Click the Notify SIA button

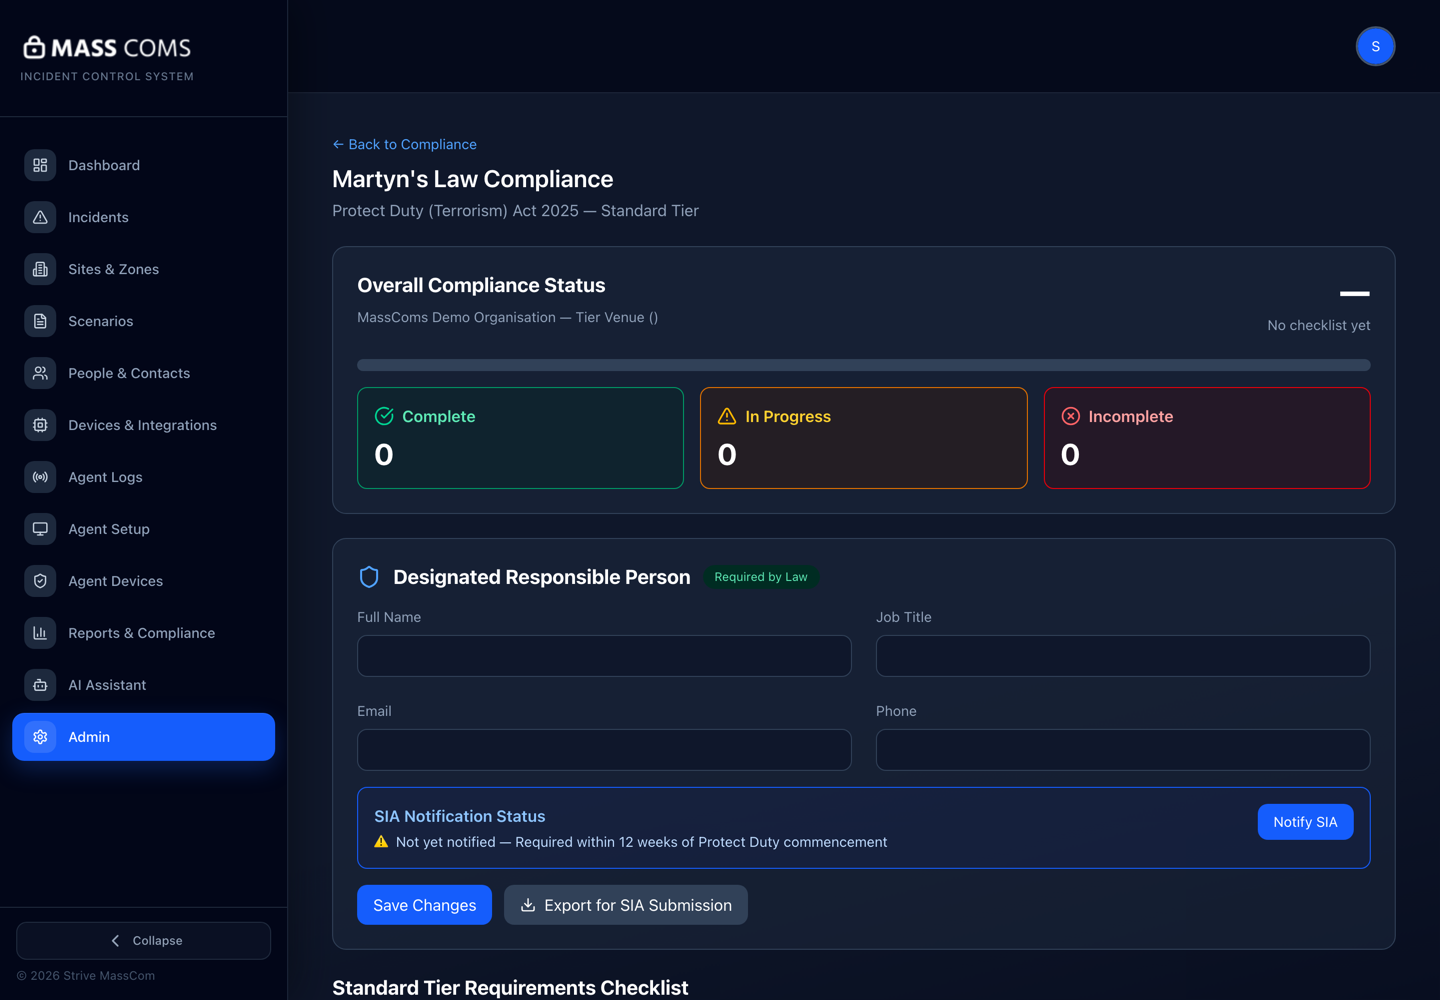1305,822
